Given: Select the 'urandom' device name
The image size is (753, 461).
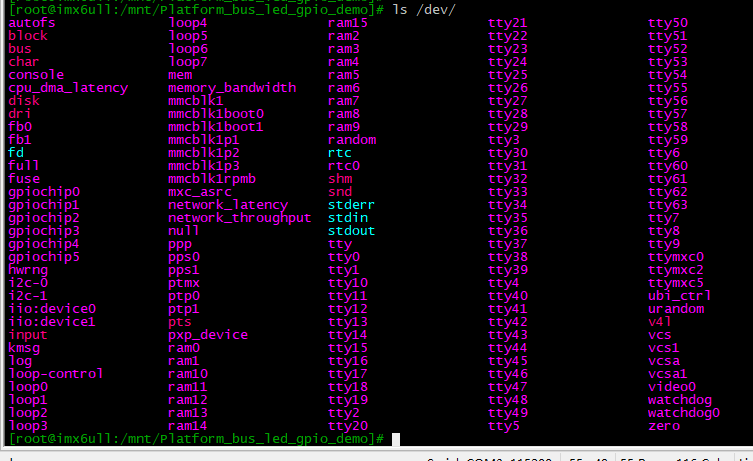Looking at the screenshot, I should pyautogui.click(x=676, y=309).
